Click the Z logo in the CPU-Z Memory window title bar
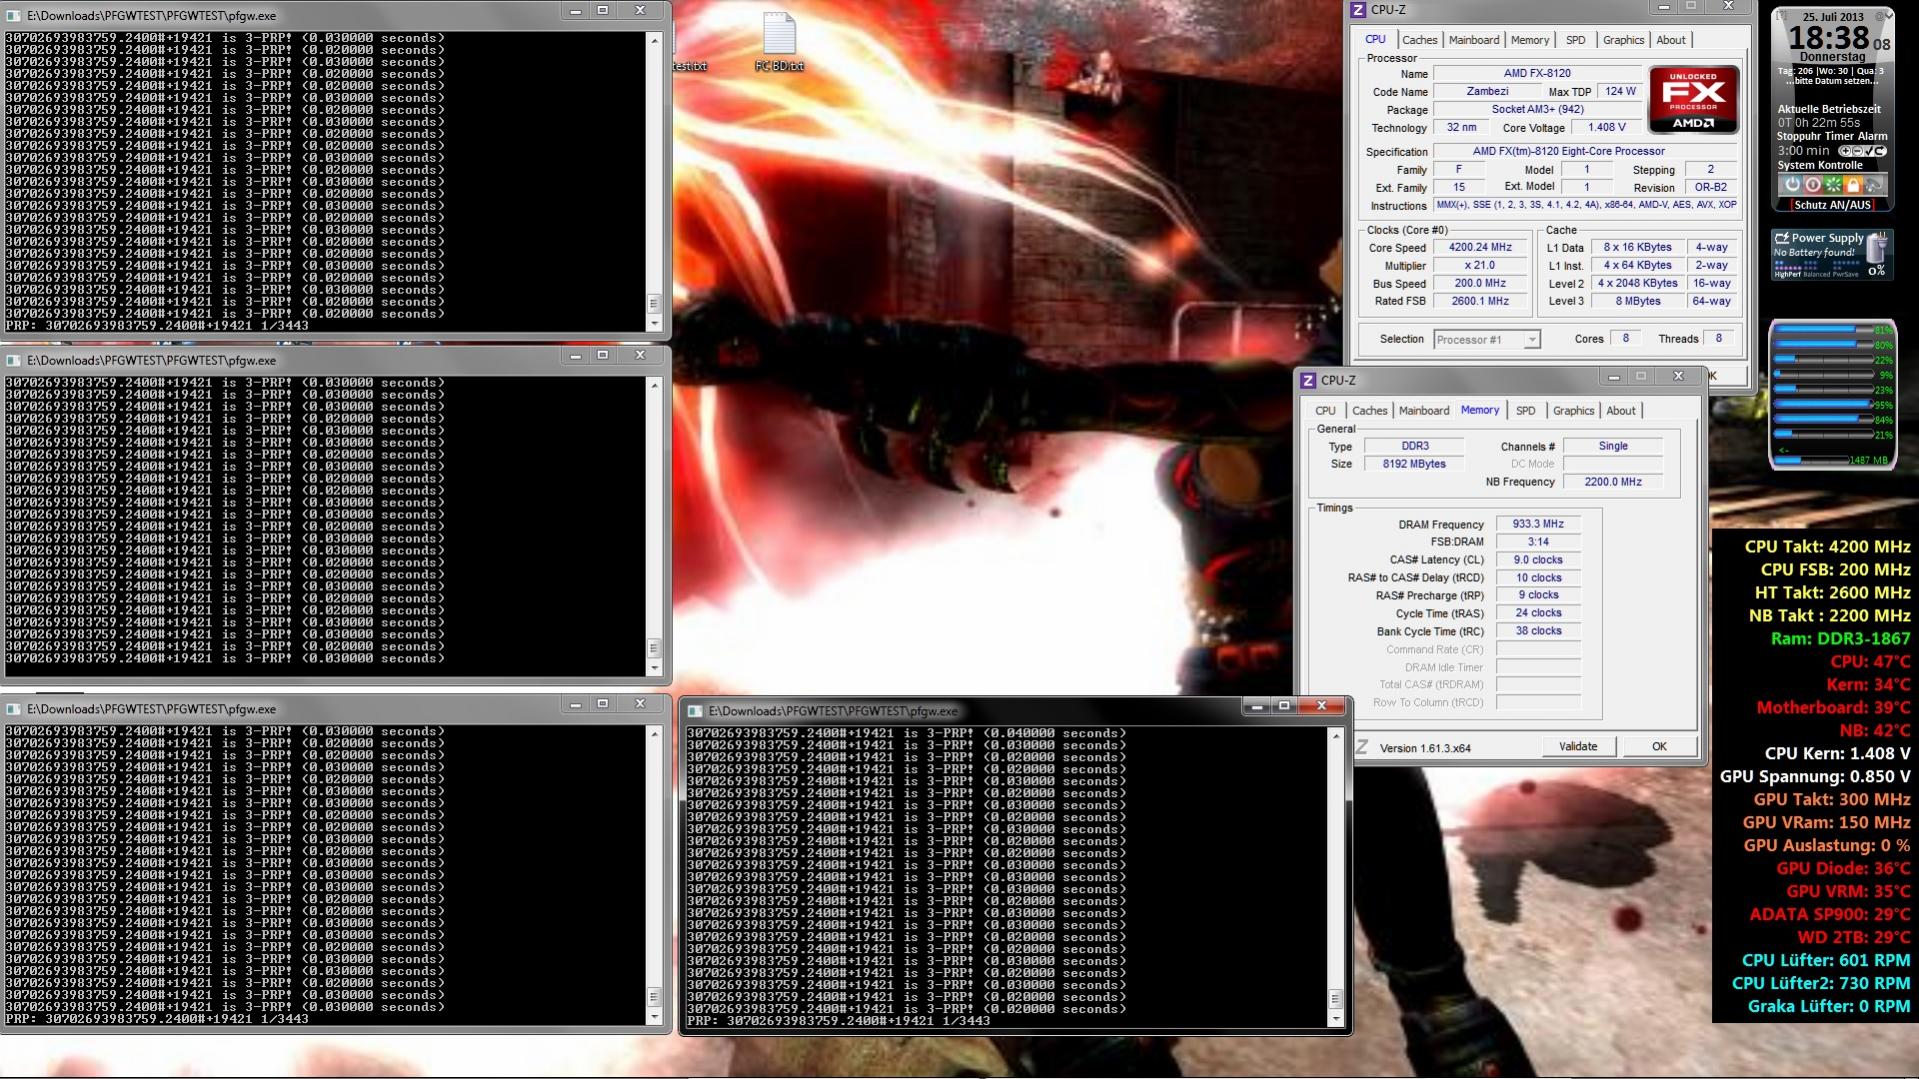1919x1079 pixels. click(x=1307, y=380)
